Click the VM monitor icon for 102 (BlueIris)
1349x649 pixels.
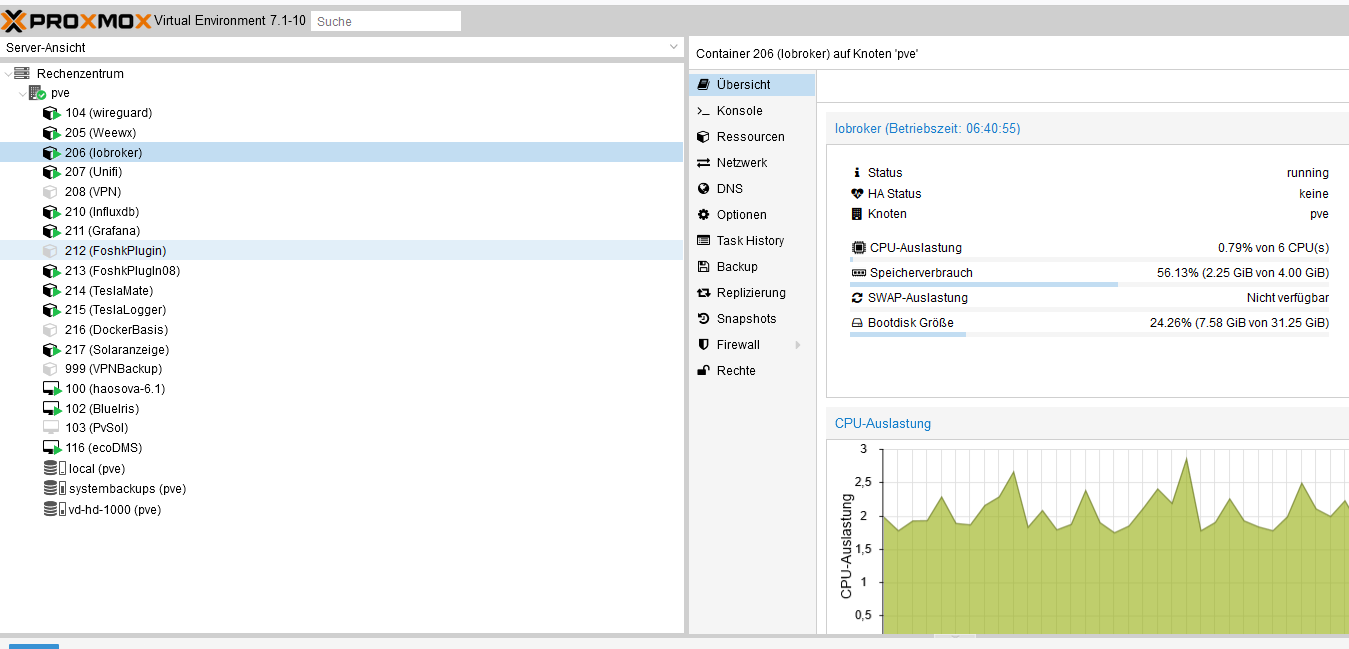tap(52, 409)
